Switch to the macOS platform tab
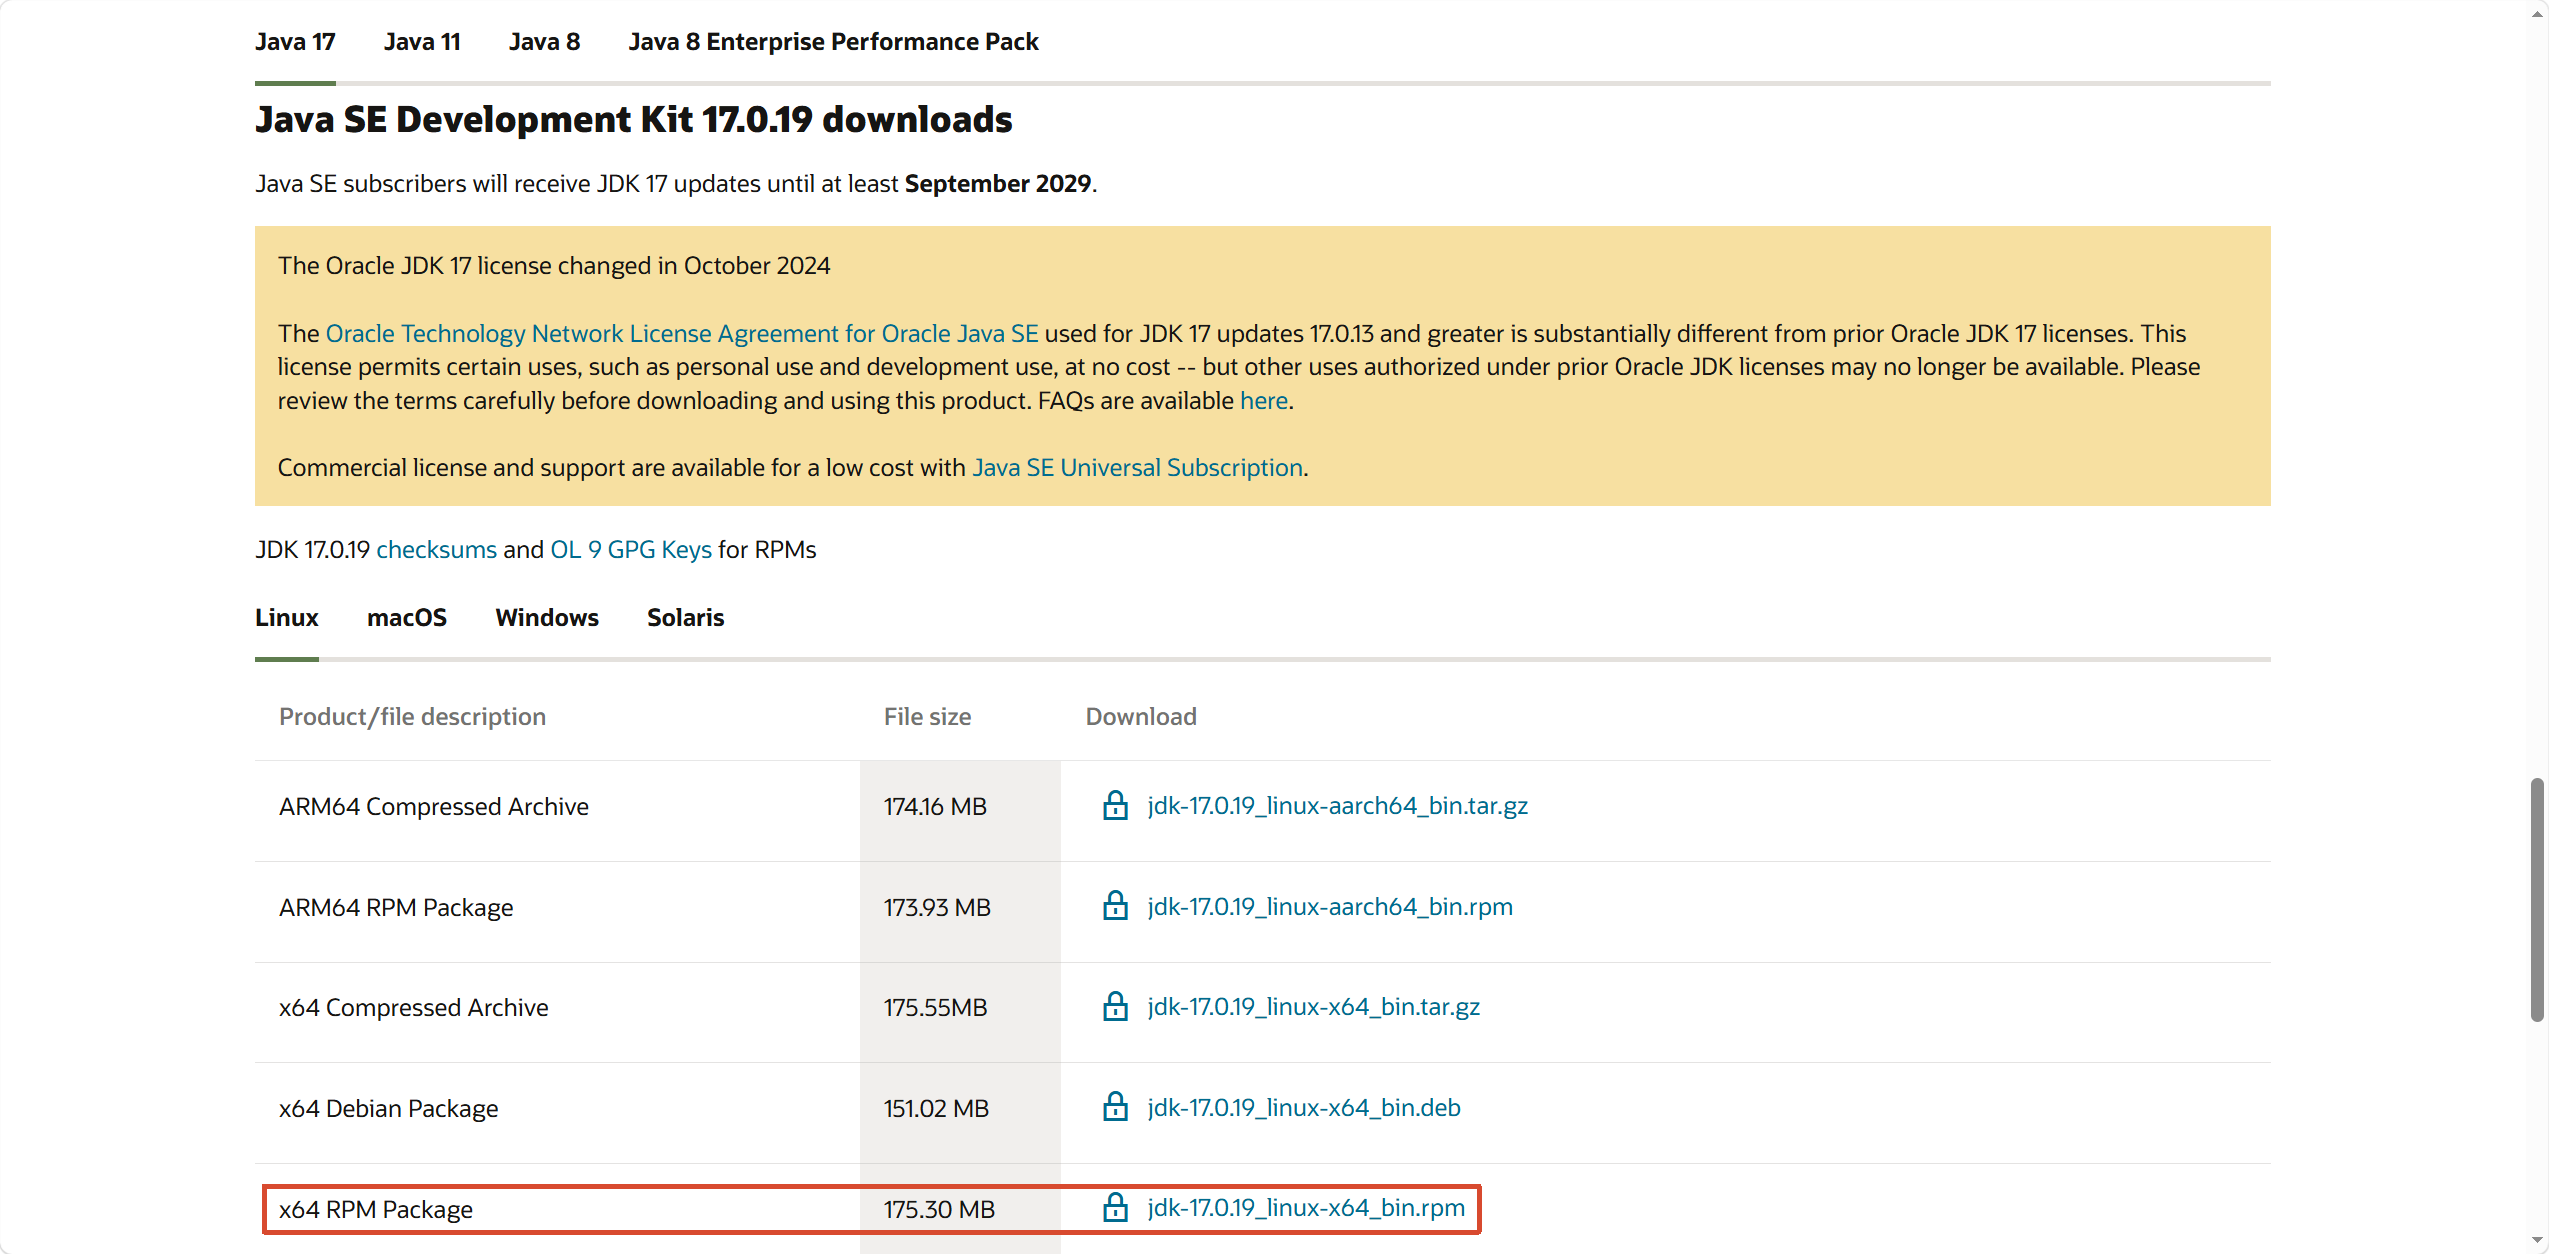 407,618
